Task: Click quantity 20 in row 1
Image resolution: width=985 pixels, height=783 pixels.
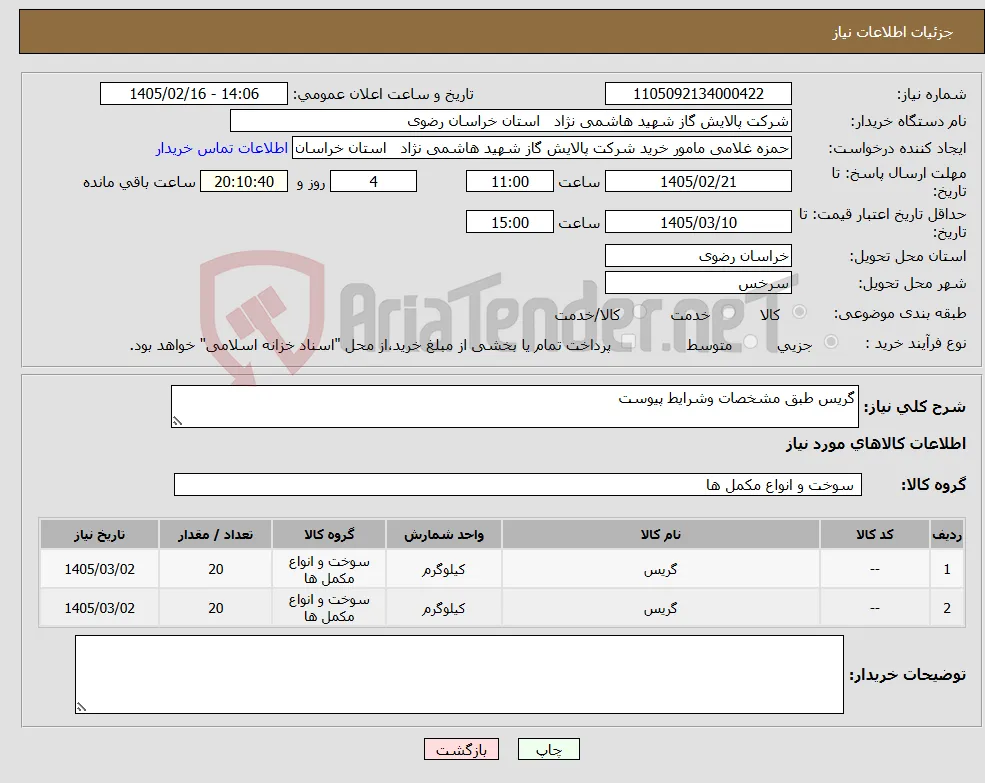Action: coord(215,569)
